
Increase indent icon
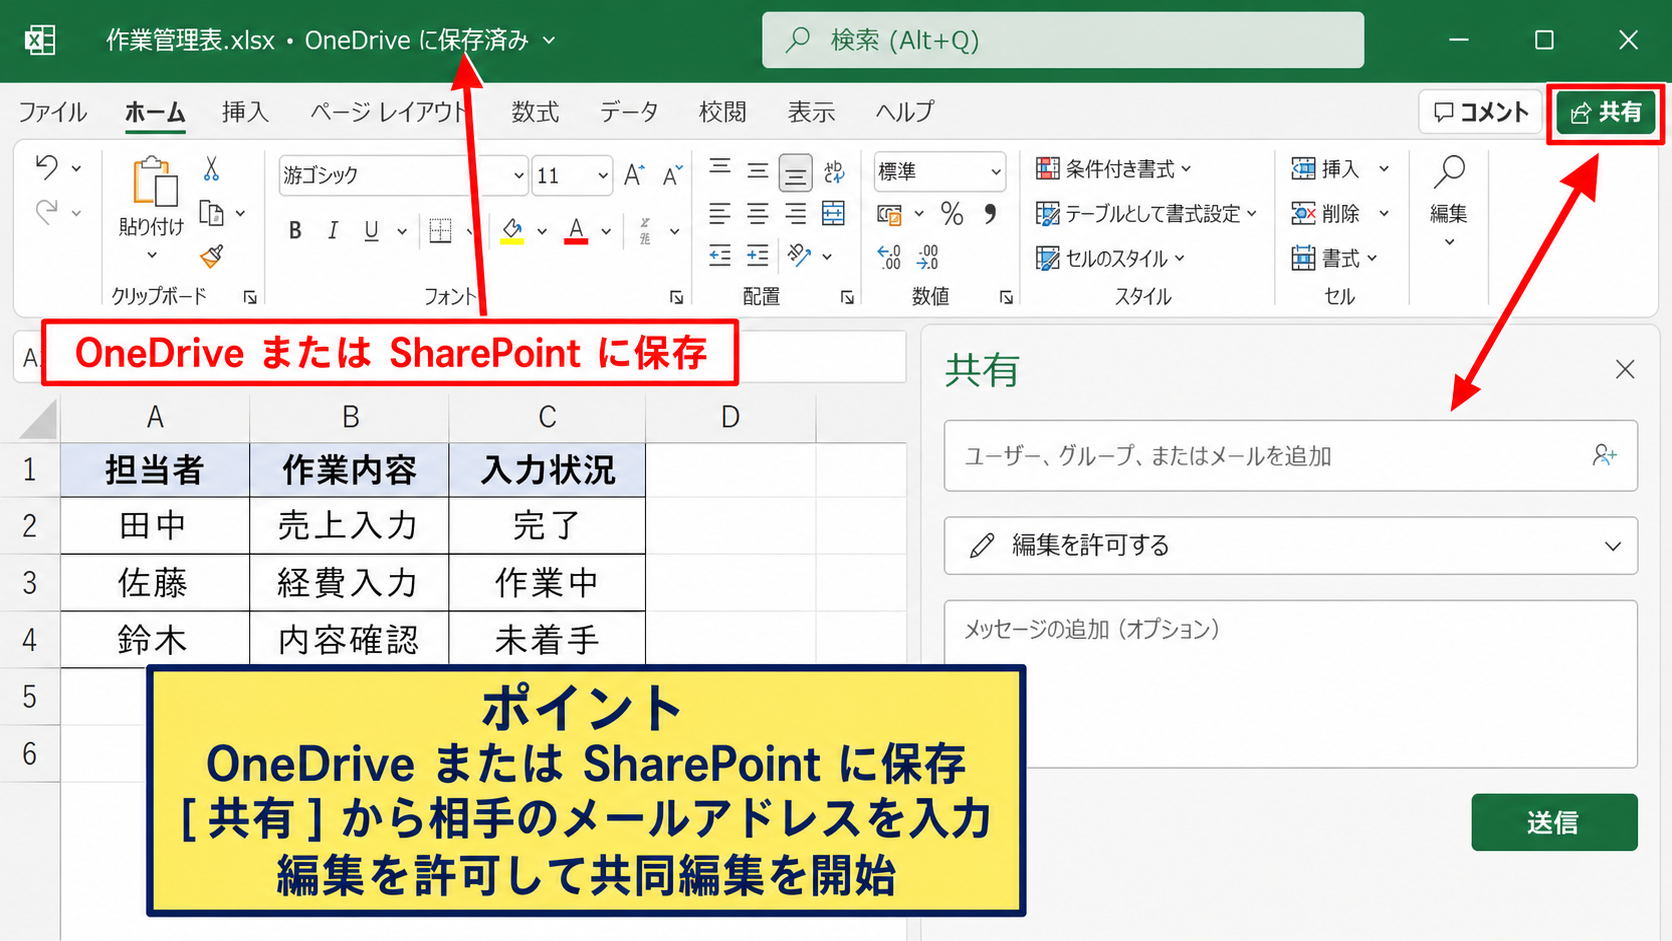(x=758, y=257)
